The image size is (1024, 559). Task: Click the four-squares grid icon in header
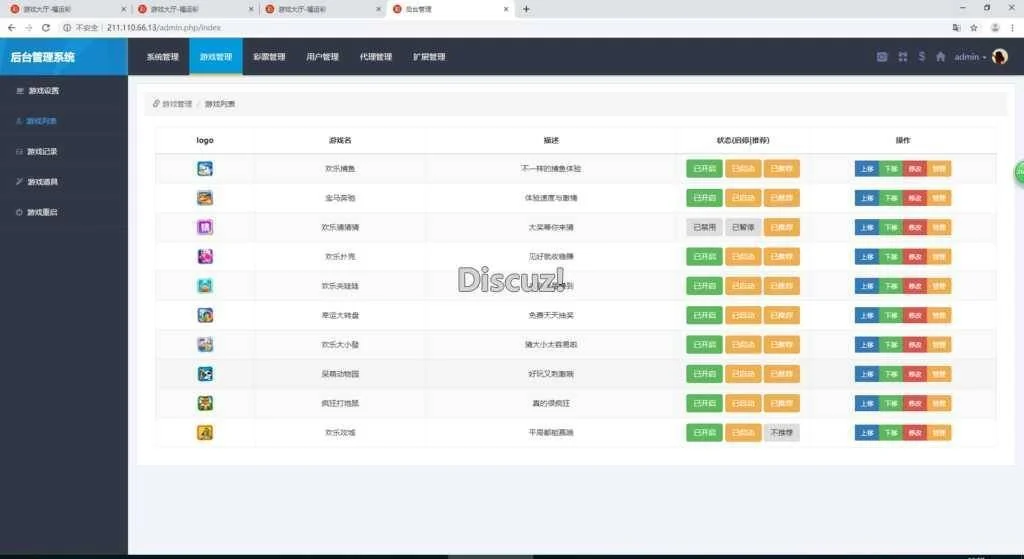coord(903,57)
